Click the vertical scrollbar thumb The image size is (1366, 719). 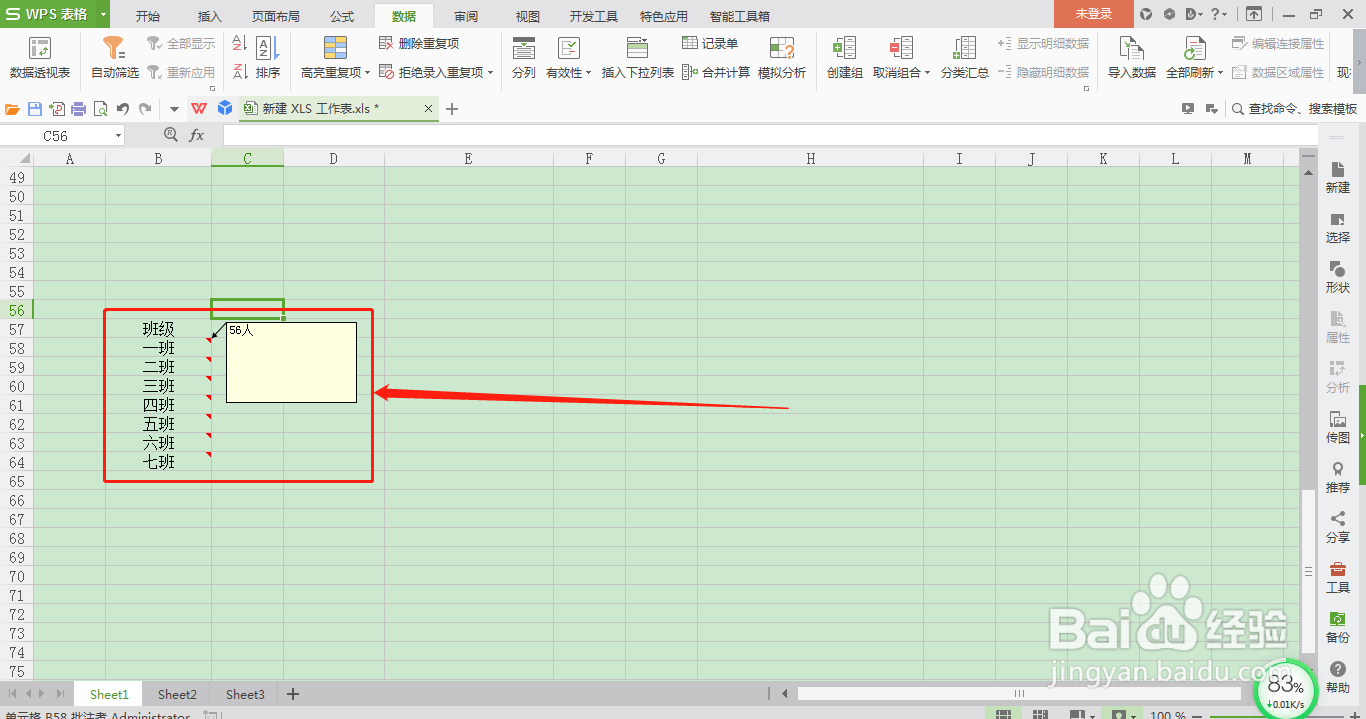pos(1308,571)
